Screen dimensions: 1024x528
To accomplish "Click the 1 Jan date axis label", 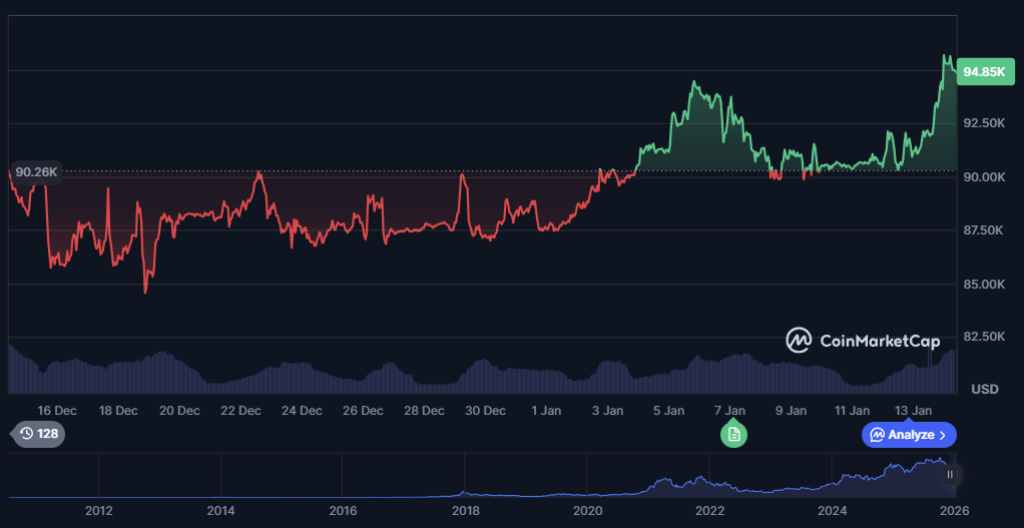I will [547, 410].
